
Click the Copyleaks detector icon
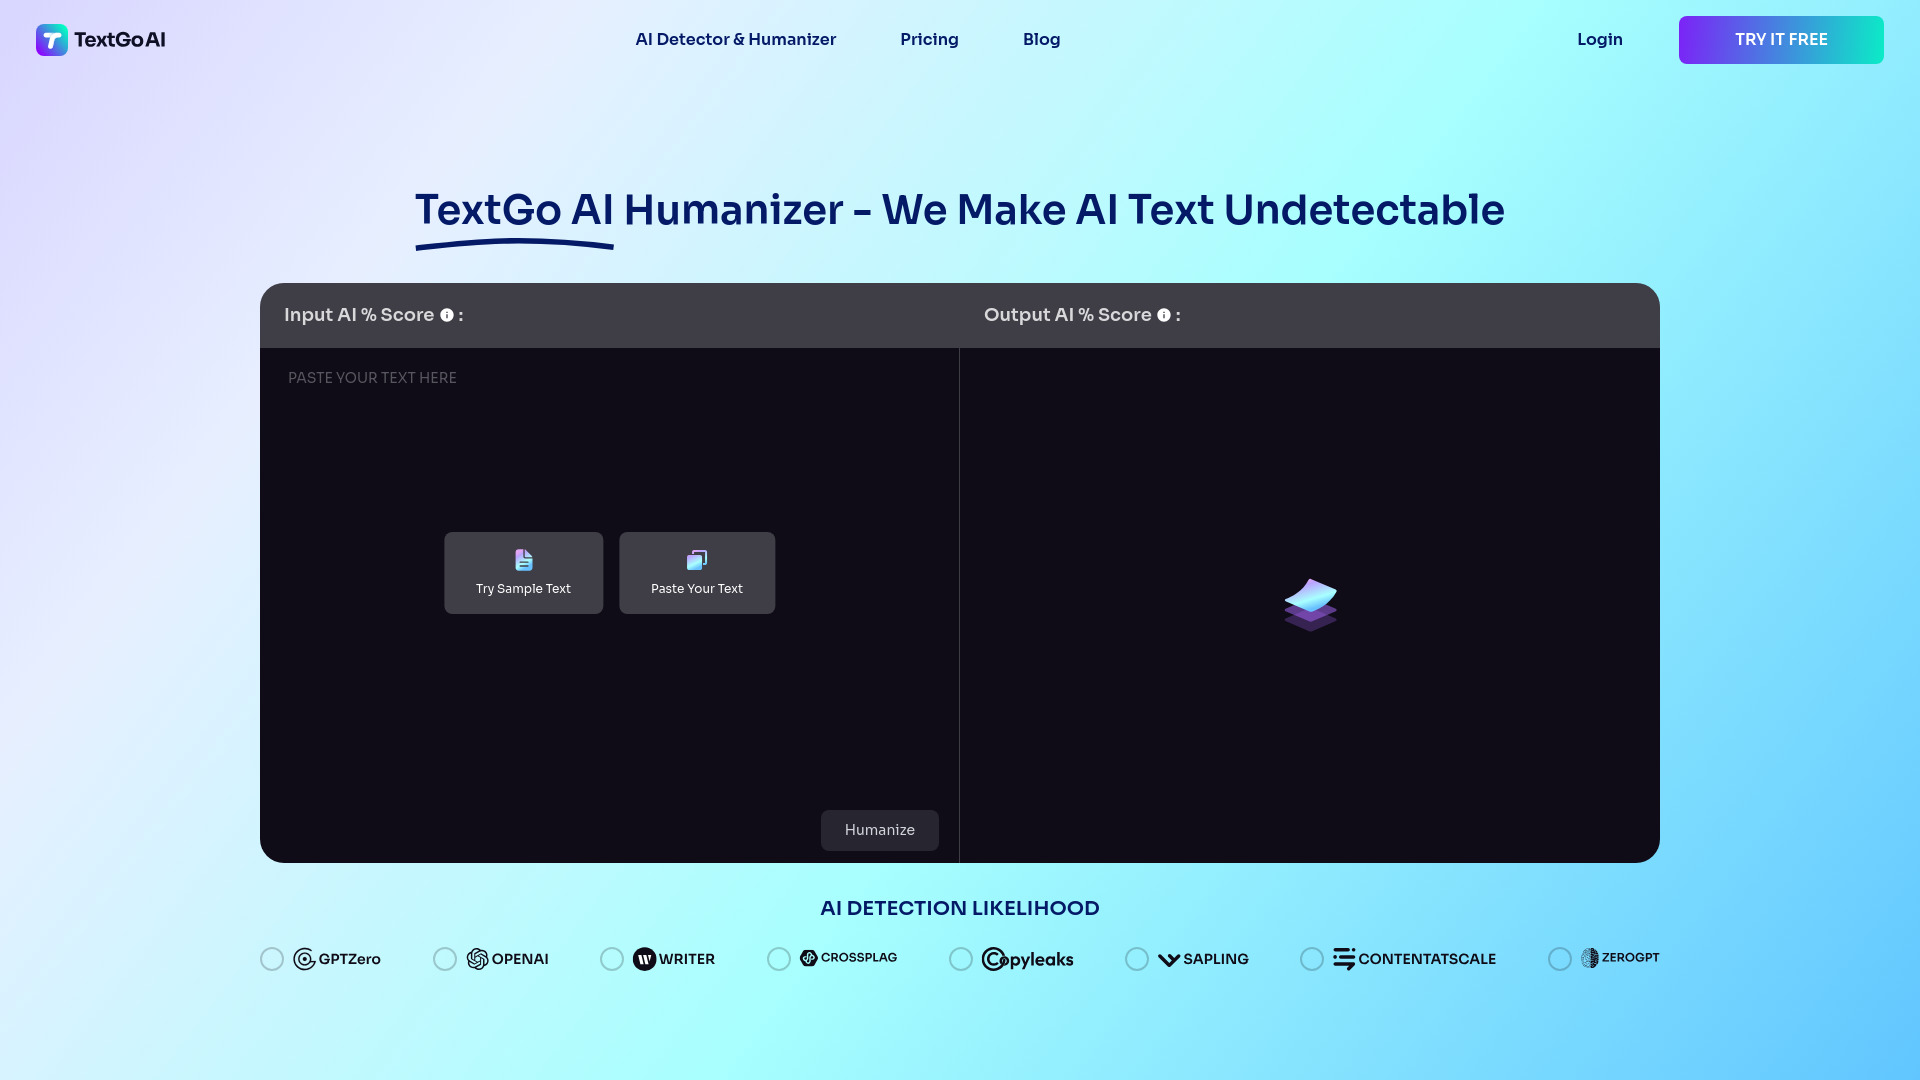click(1027, 959)
